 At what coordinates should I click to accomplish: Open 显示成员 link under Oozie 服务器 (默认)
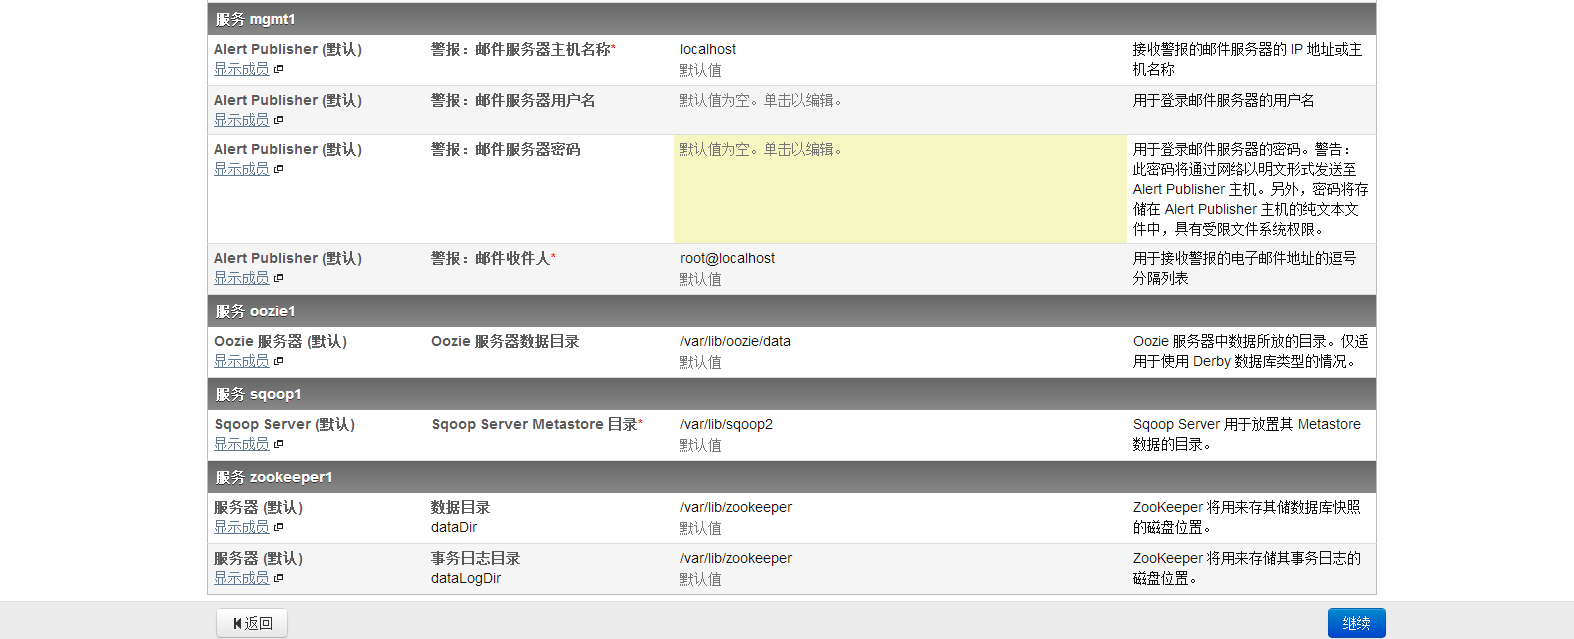pos(241,361)
